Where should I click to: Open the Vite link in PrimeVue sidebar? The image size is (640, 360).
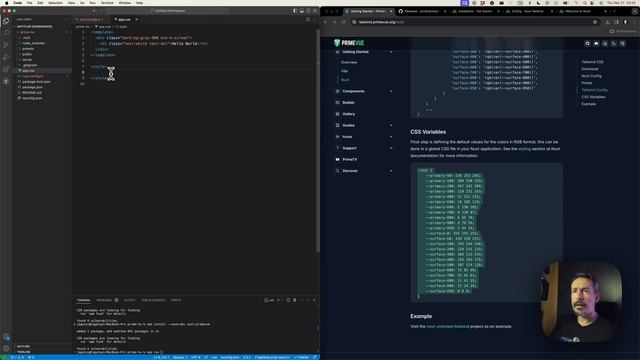pyautogui.click(x=344, y=71)
